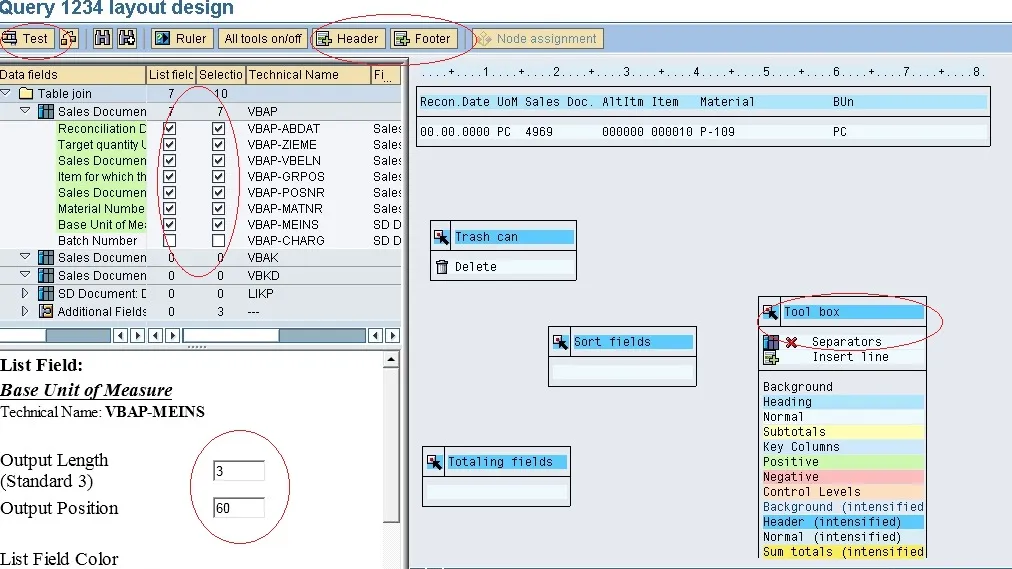The width and height of the screenshot is (1012, 569).
Task: Select the Heading color in Tool box
Action: click(x=842, y=402)
